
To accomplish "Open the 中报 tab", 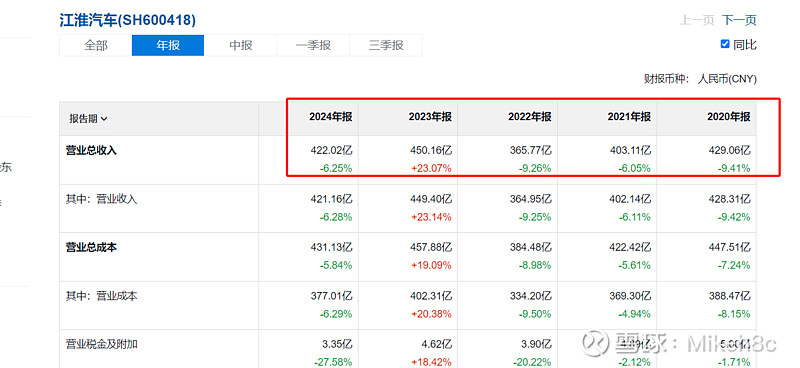I will (240, 45).
